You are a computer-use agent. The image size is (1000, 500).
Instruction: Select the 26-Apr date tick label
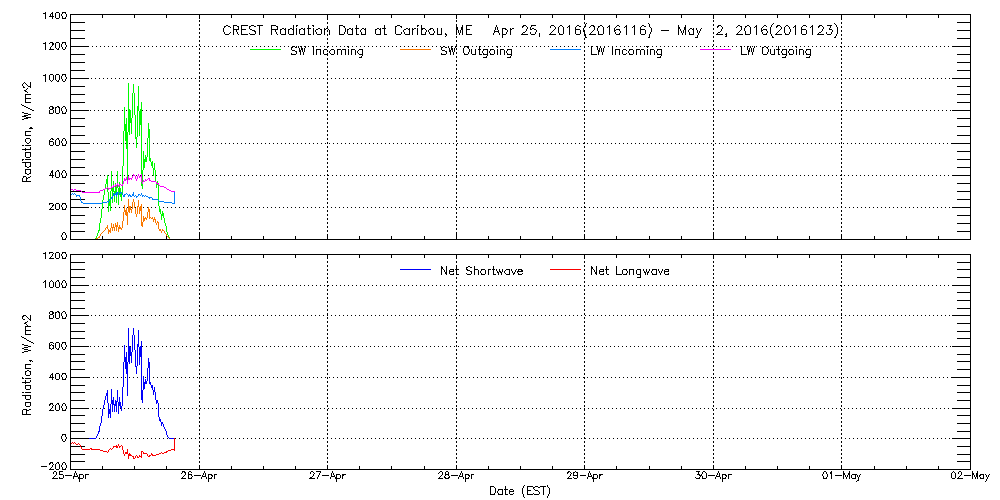coord(200,476)
